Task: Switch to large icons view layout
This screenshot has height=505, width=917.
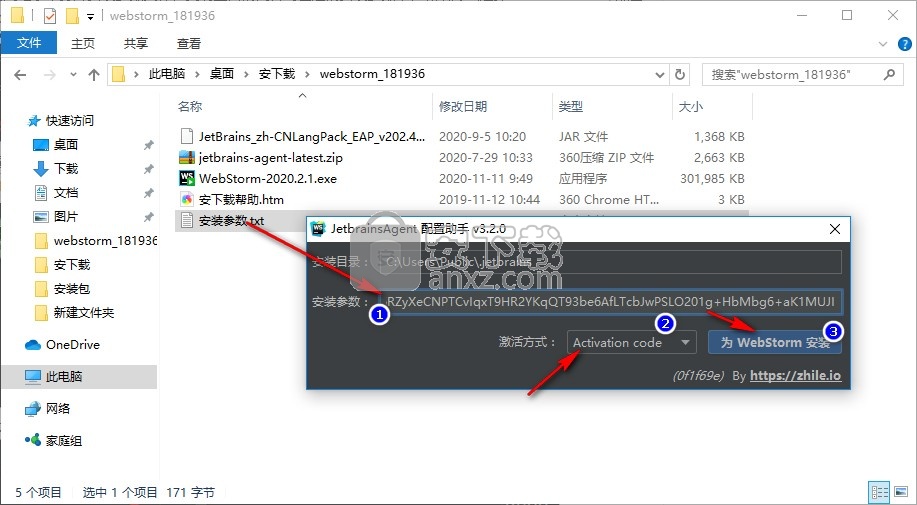Action: click(x=901, y=492)
